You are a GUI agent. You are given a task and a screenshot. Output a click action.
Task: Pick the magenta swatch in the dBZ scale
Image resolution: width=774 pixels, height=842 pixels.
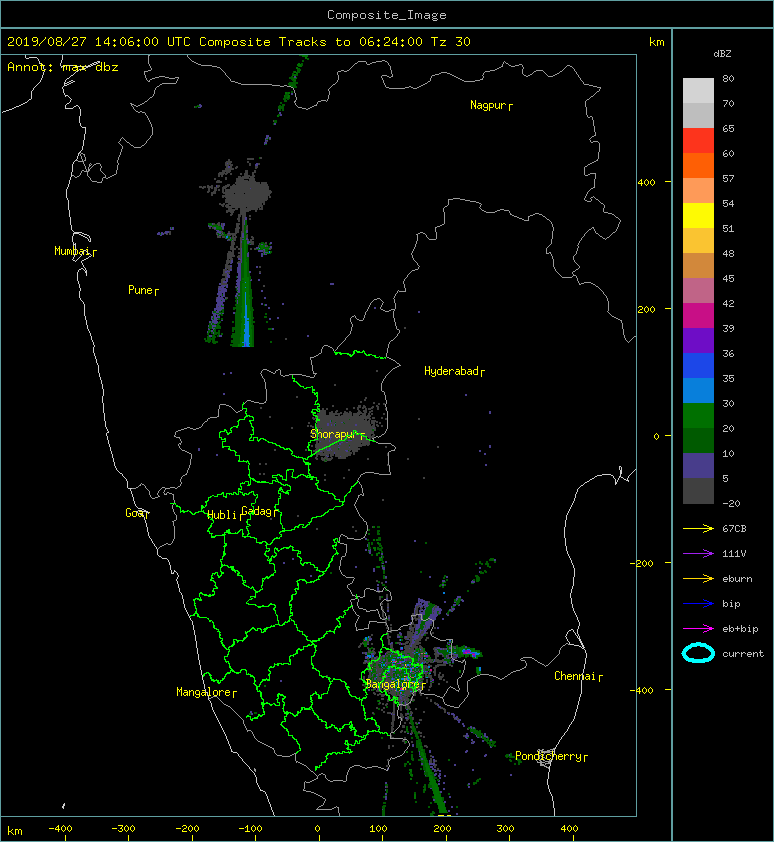(x=698, y=316)
